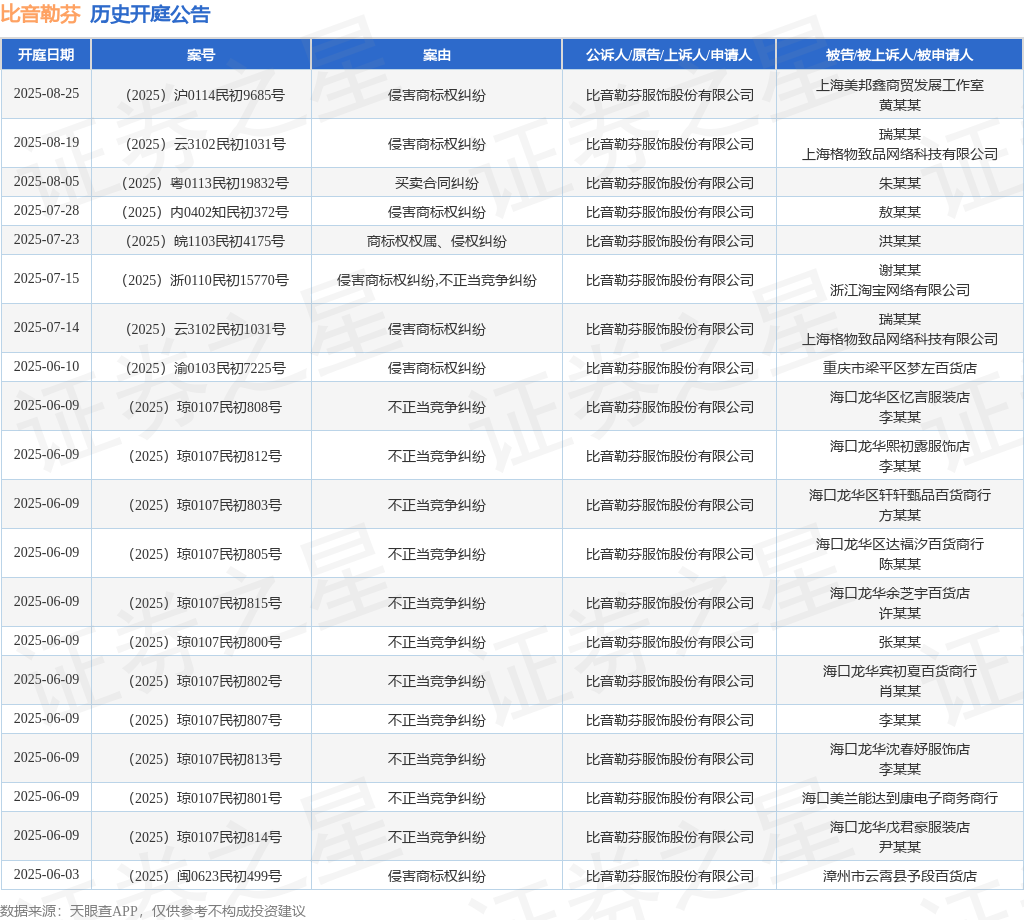The width and height of the screenshot is (1024, 920).
Task: Click case number 沪0114民初9685号
Action: (205, 95)
